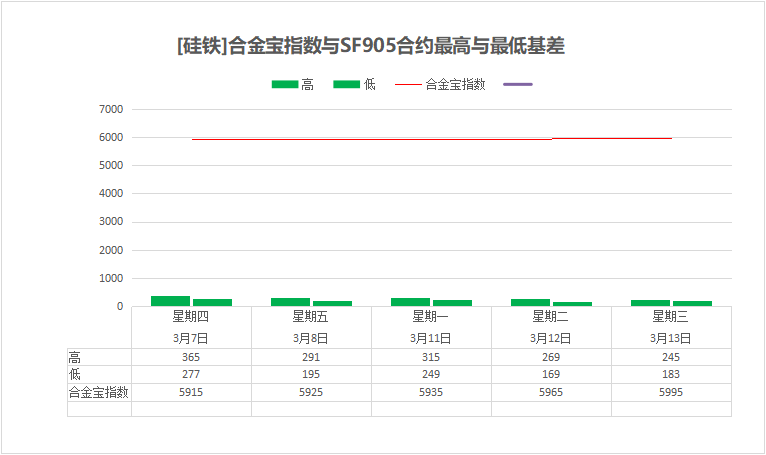Click the table cell with value 183
The height and width of the screenshot is (455, 766).
coord(671,375)
